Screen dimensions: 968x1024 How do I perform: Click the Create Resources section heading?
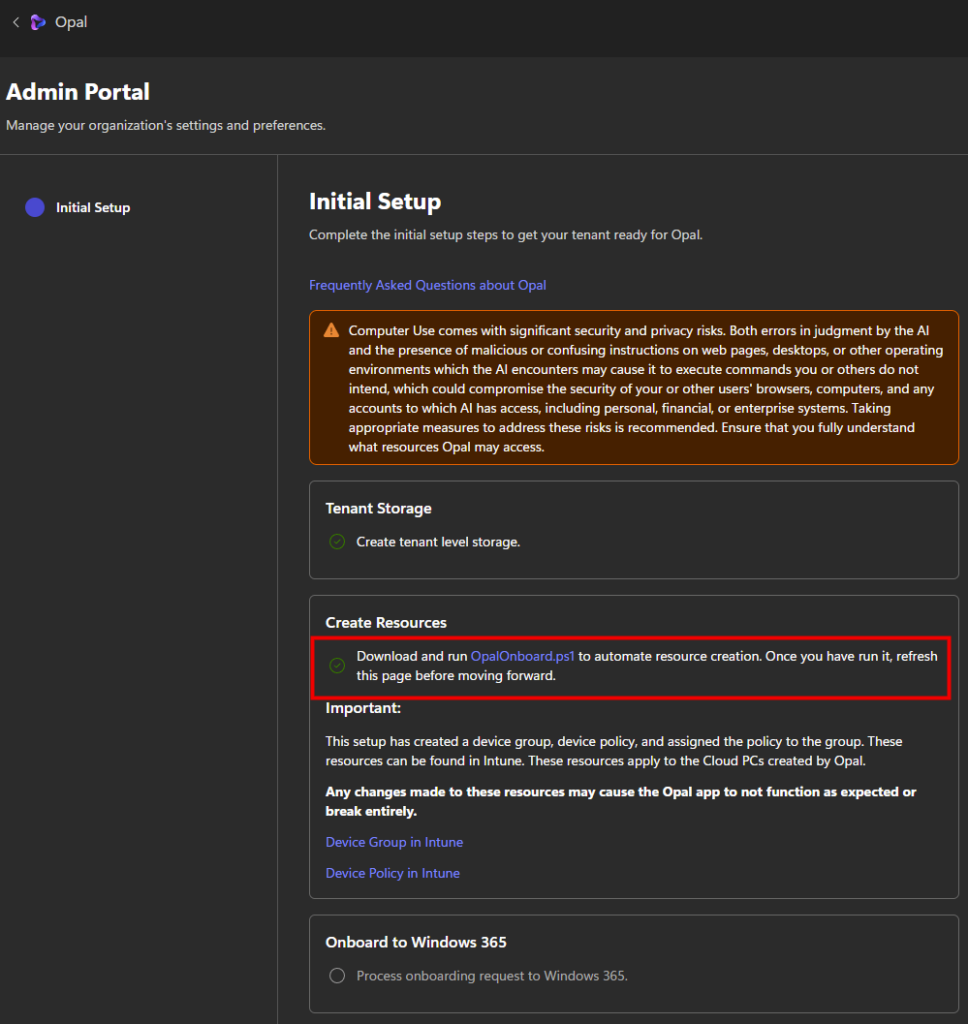pos(385,623)
